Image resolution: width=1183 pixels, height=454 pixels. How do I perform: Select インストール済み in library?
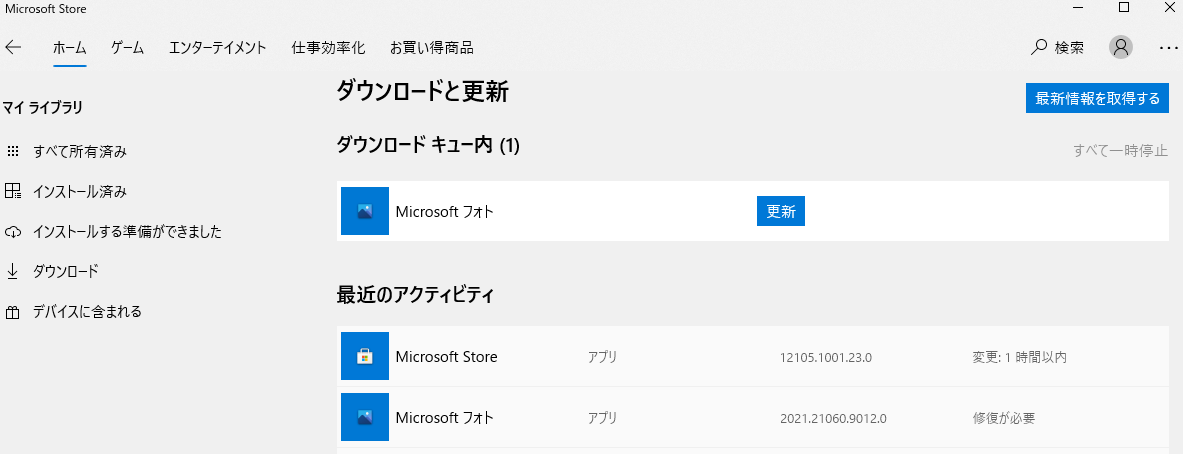click(80, 192)
